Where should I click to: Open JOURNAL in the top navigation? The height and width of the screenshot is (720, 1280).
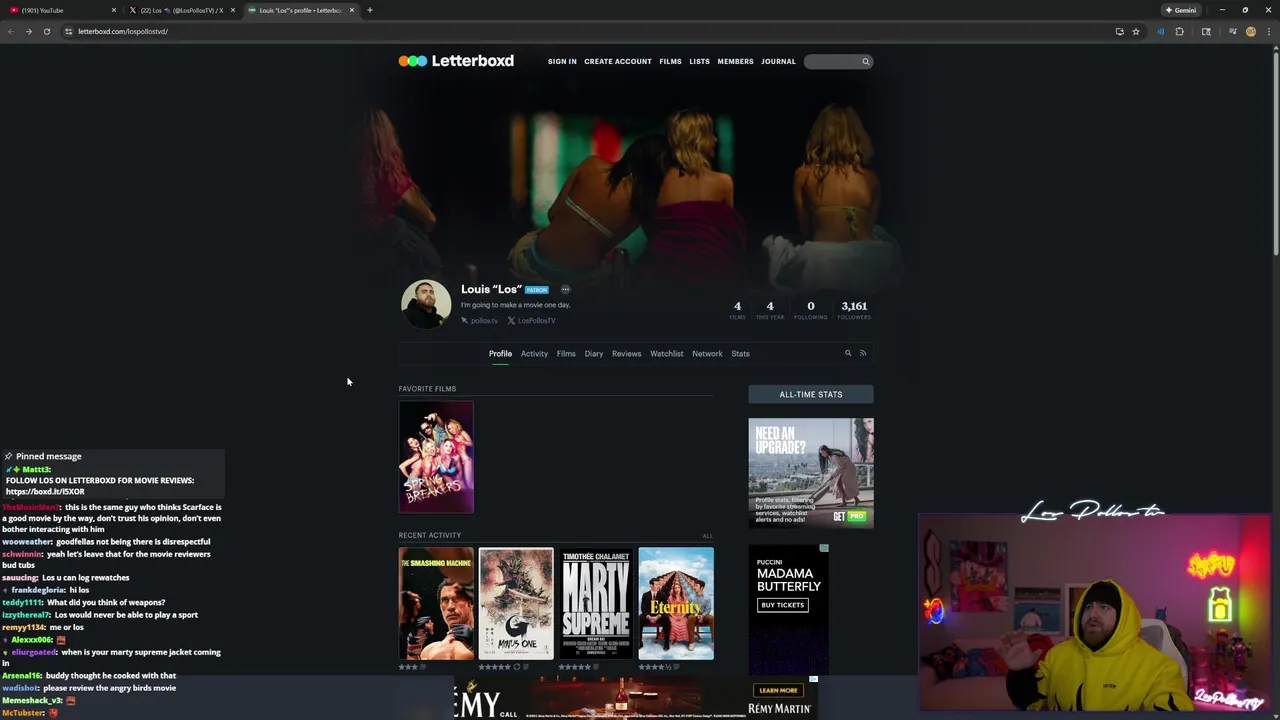[x=778, y=61]
